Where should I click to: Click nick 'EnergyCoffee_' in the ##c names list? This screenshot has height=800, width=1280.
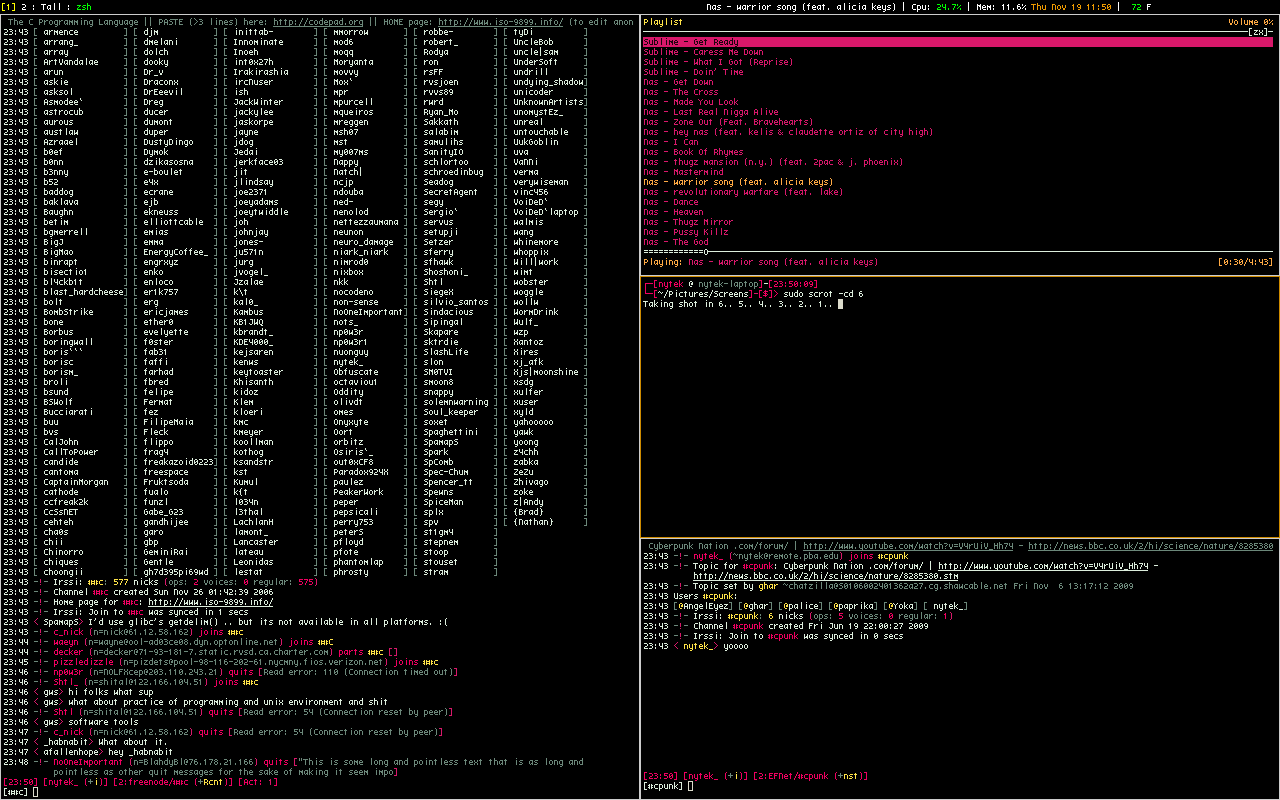point(175,252)
